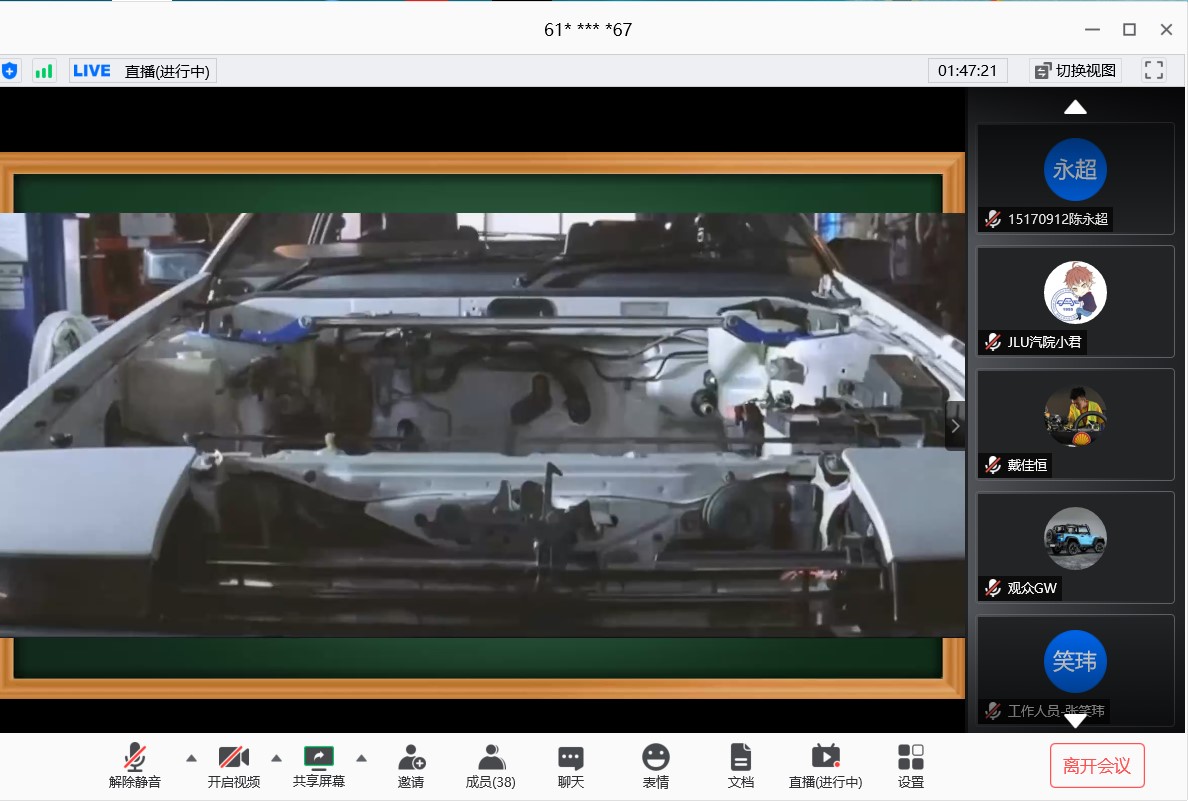Enter full screen mode
The width and height of the screenshot is (1188, 801).
click(x=1154, y=70)
